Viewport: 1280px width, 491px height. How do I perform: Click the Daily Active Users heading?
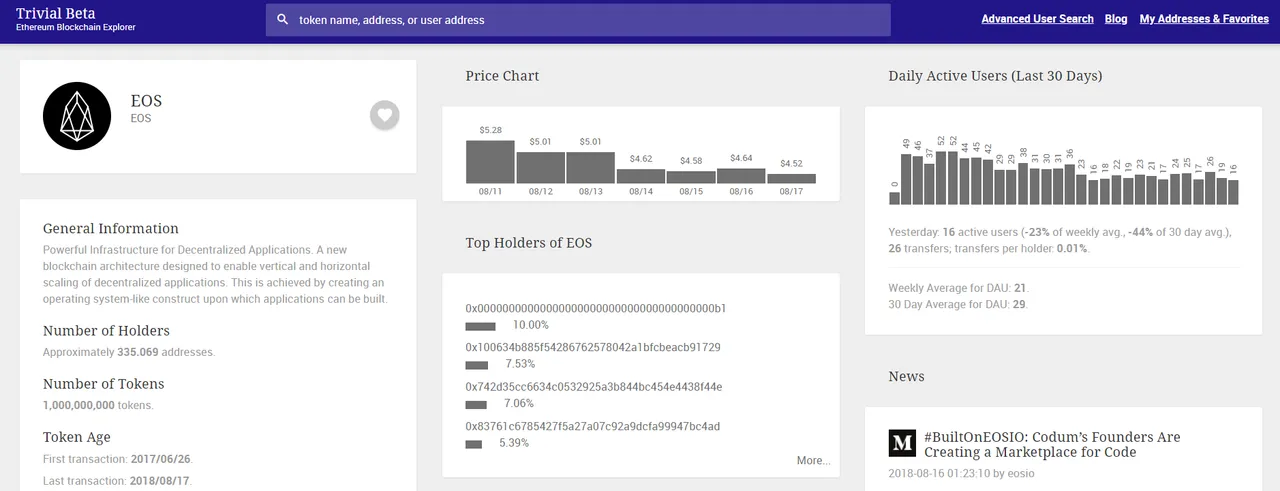coord(995,76)
